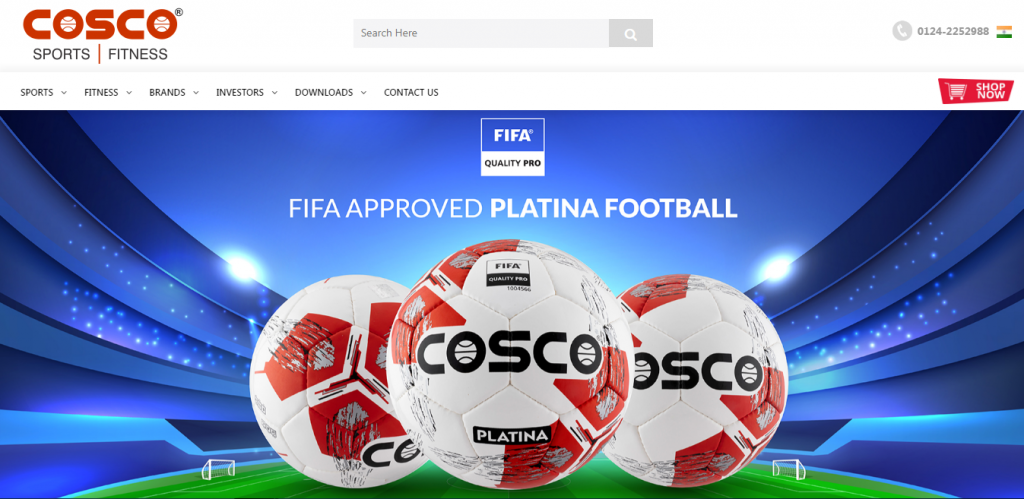
Task: Click the FIFA Approved Platina Football heading
Action: (513, 208)
